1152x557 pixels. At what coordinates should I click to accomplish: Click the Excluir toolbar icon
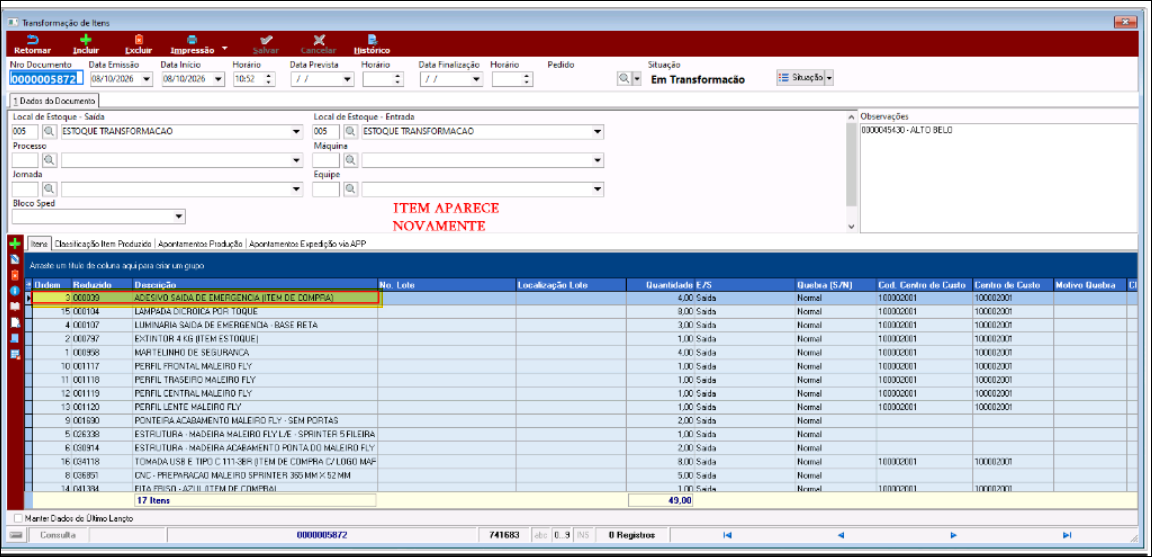(x=138, y=39)
